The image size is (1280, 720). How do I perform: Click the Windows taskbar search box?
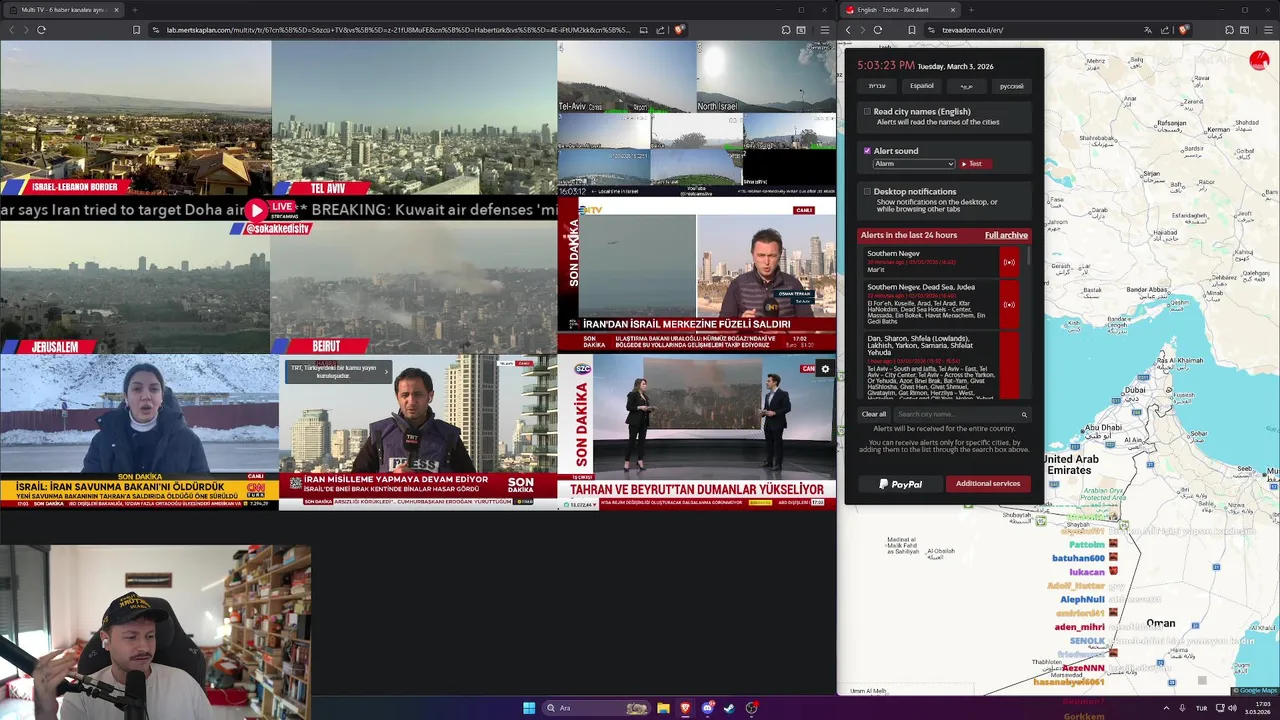(596, 708)
